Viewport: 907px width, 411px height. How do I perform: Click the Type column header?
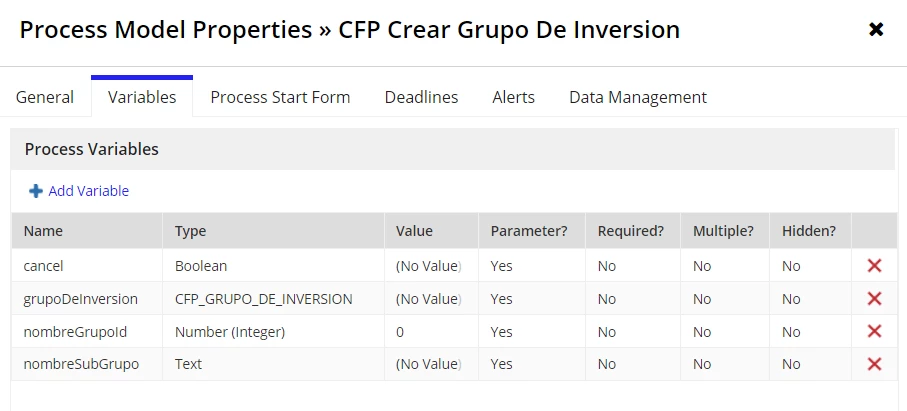190,231
